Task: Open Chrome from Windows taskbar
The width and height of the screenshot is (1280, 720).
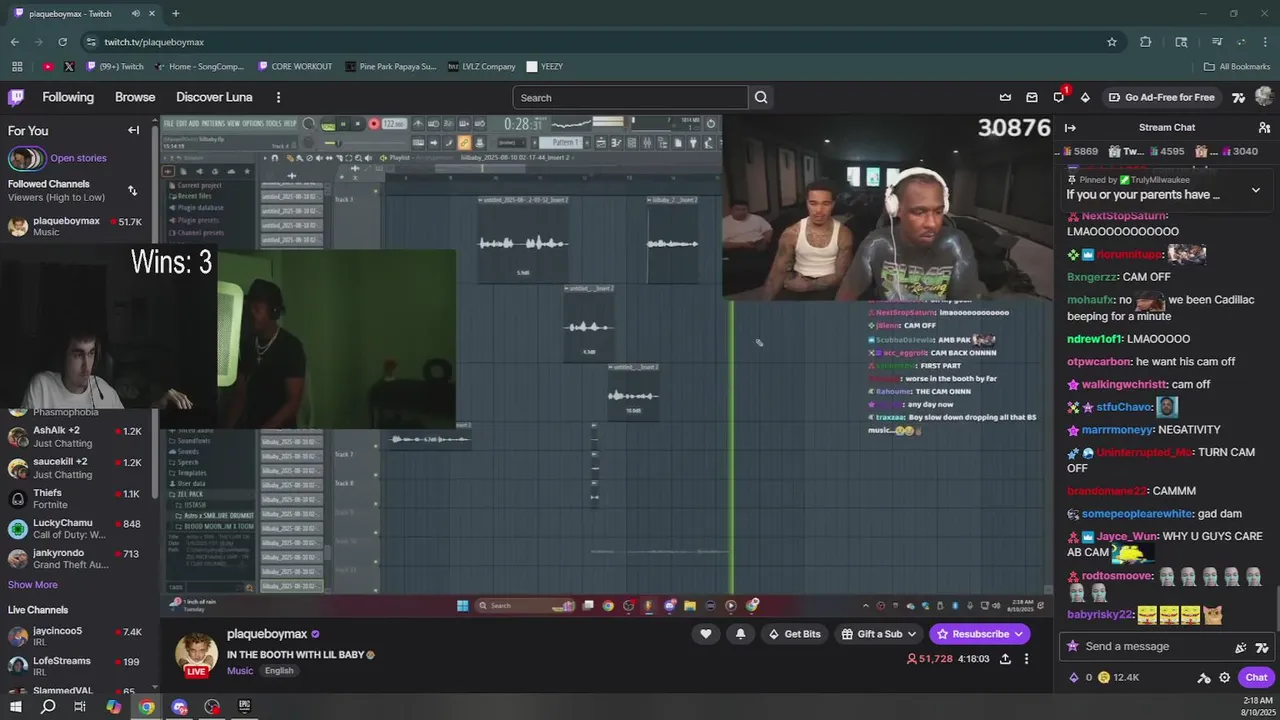Action: coord(146,707)
